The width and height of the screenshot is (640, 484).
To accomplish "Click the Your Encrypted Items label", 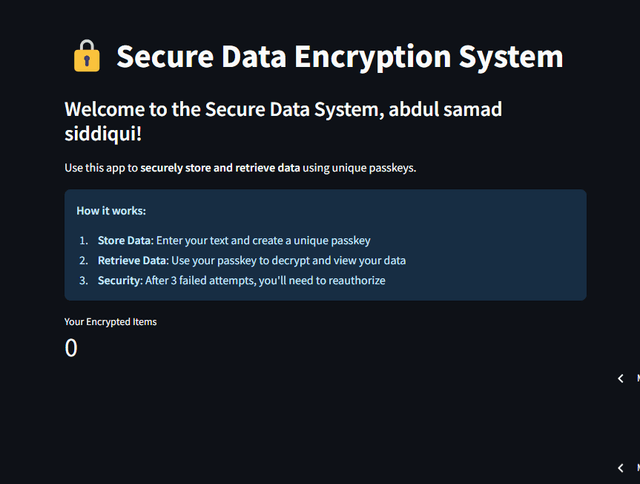I will pyautogui.click(x=111, y=322).
